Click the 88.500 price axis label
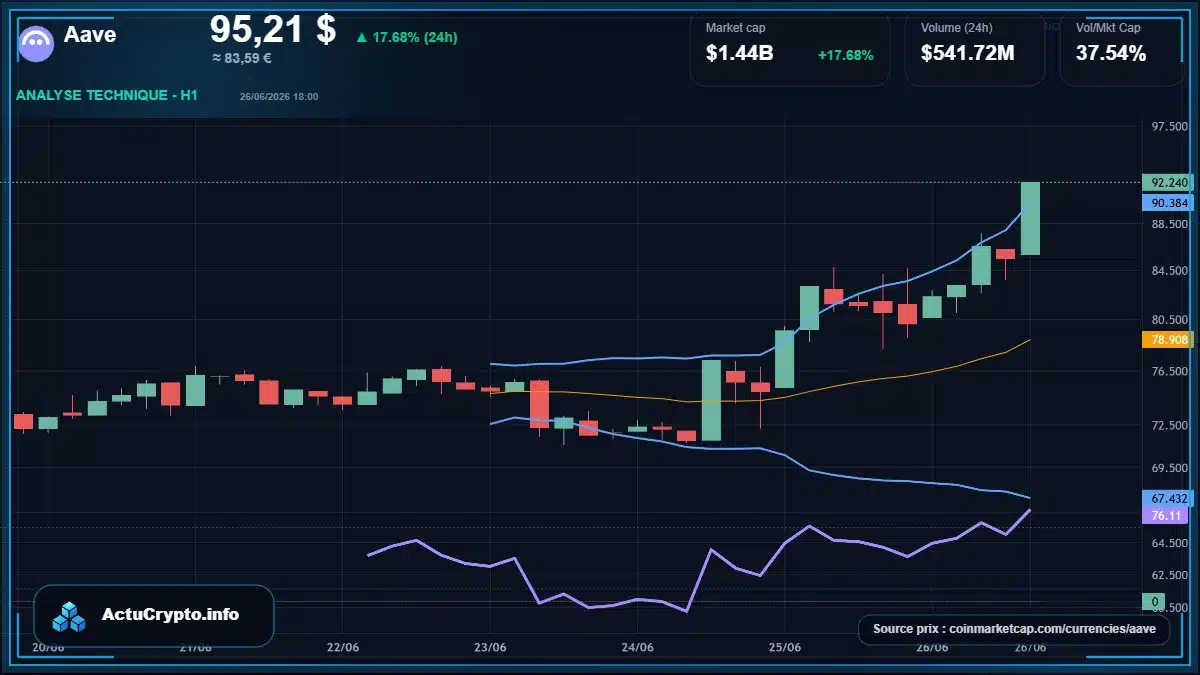This screenshot has height=675, width=1200. click(1169, 225)
